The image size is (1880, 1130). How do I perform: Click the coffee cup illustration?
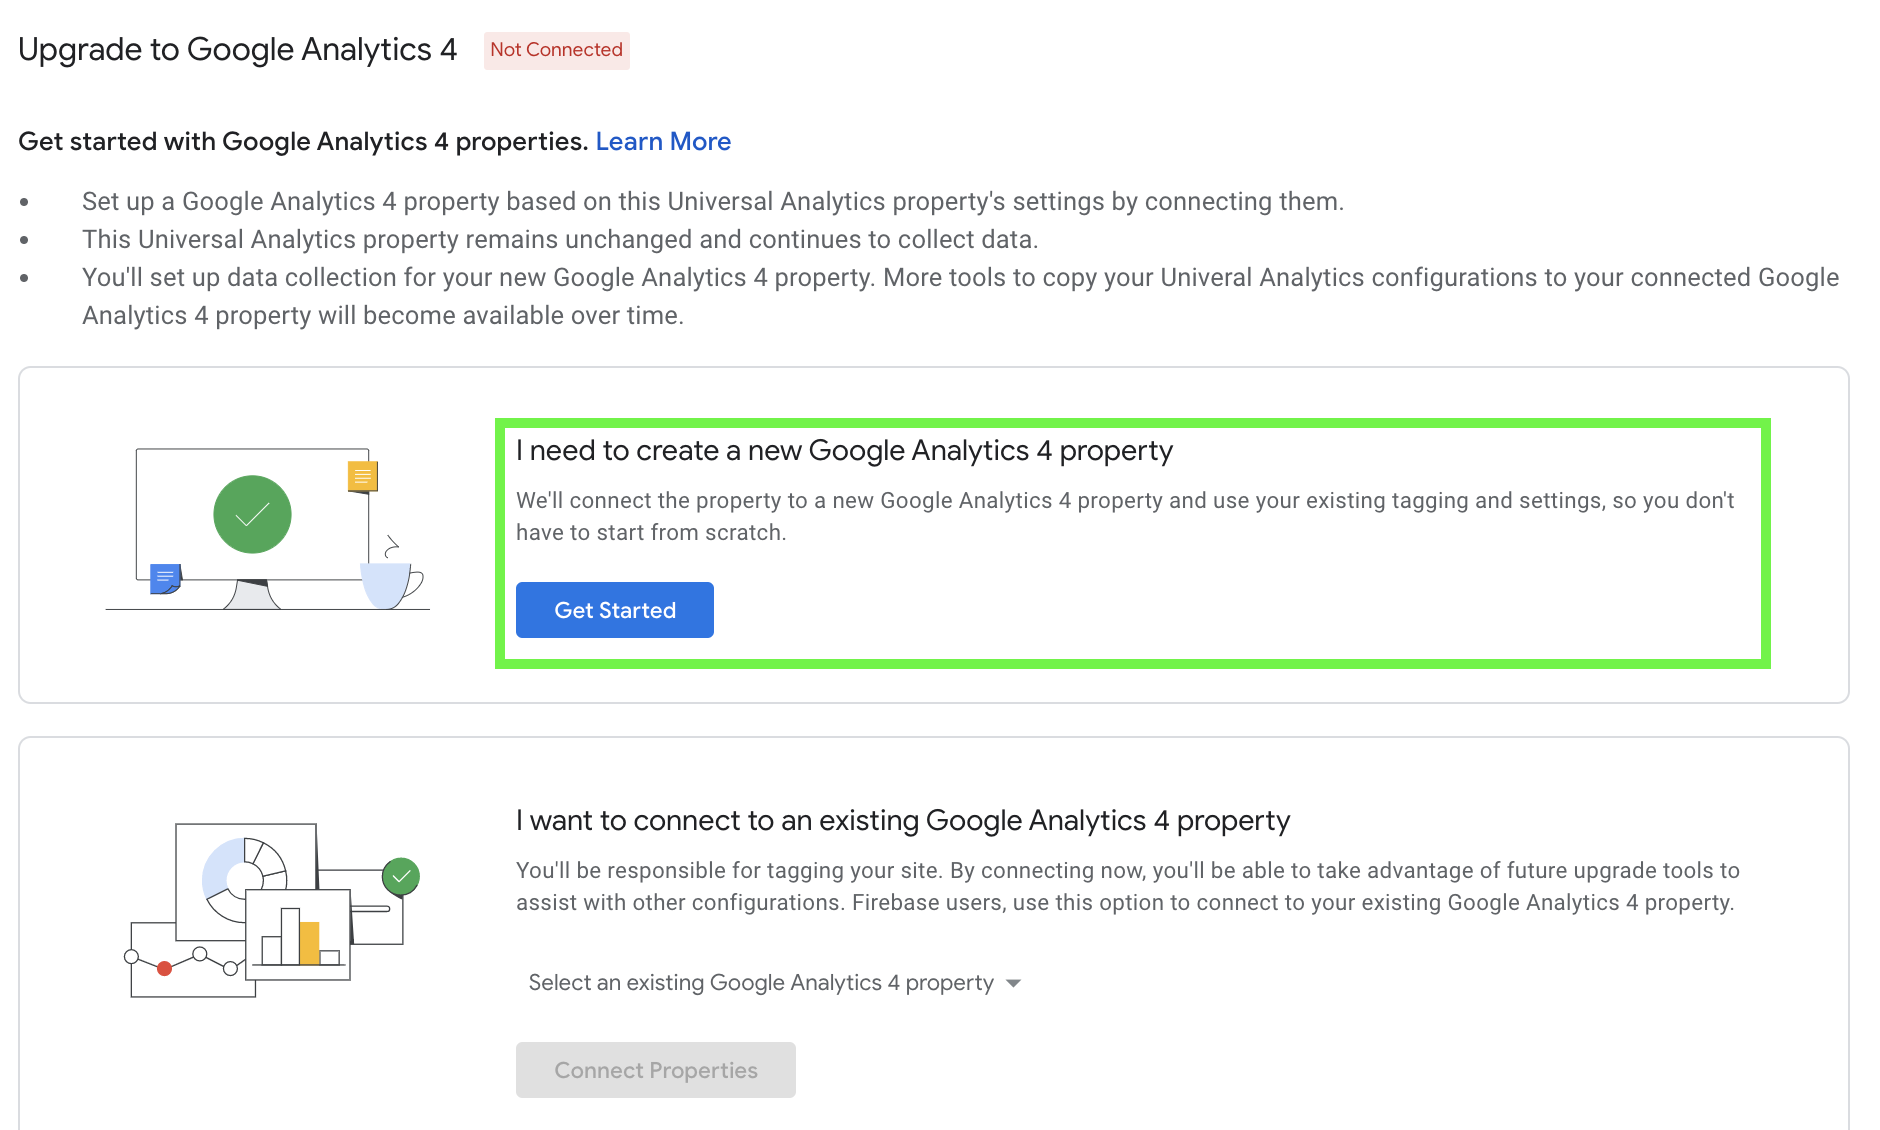pyautogui.click(x=391, y=582)
